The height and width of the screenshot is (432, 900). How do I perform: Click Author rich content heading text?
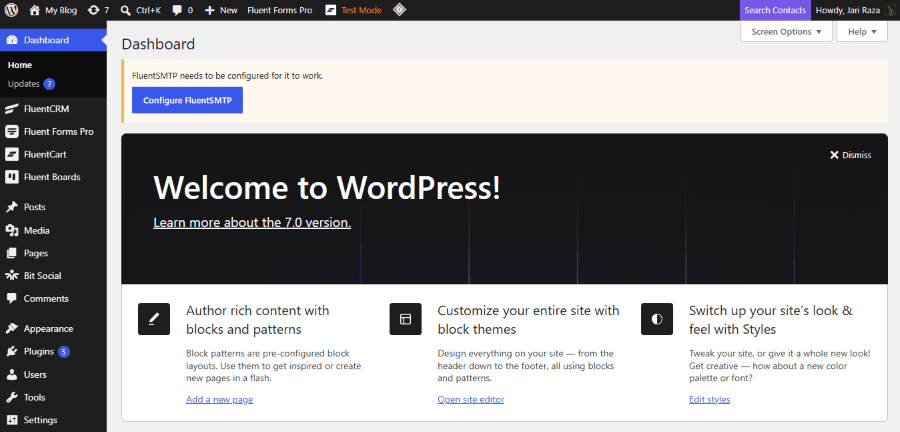[258, 320]
